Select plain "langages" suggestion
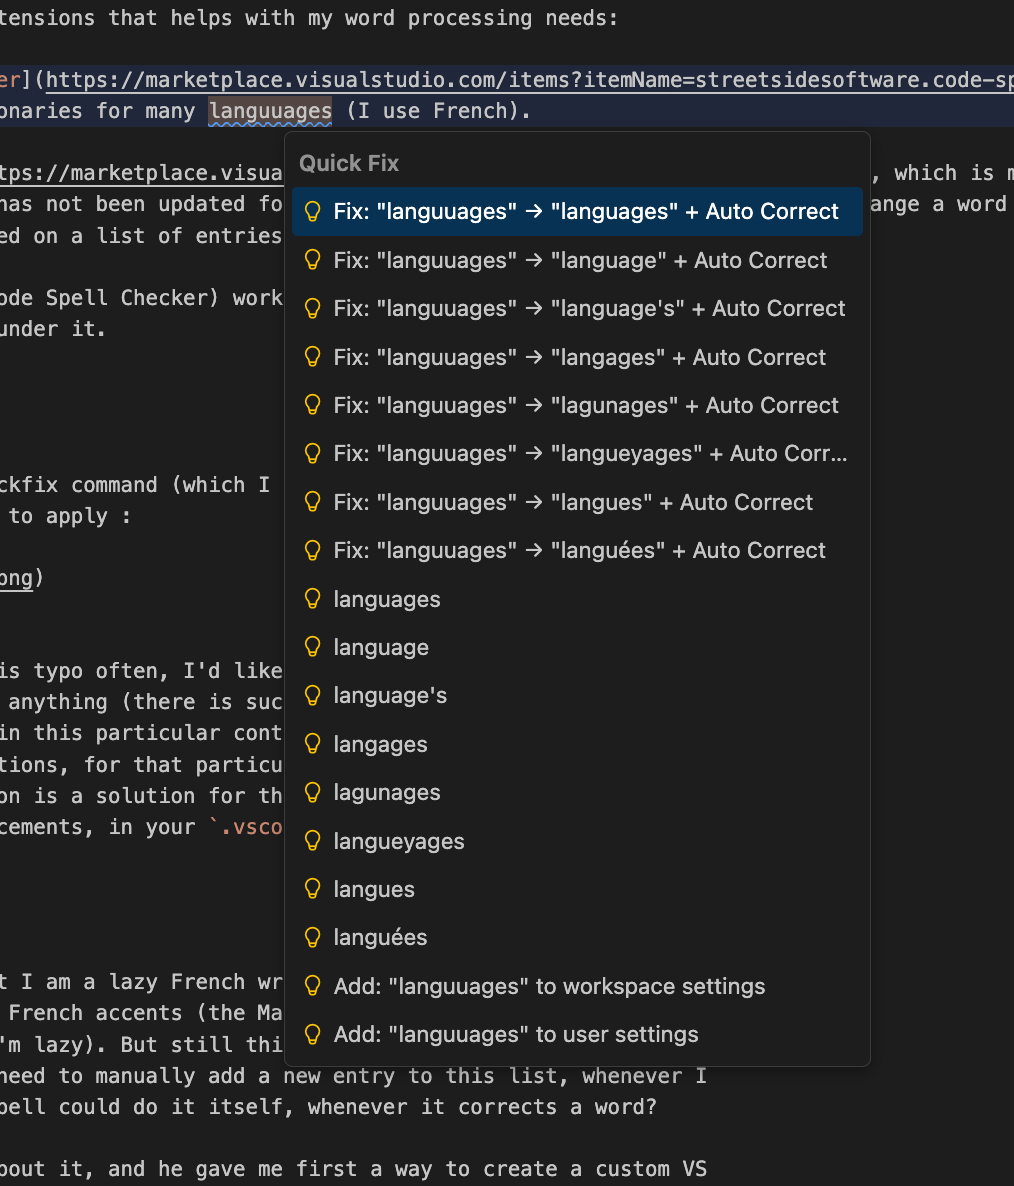1014x1186 pixels. point(380,745)
